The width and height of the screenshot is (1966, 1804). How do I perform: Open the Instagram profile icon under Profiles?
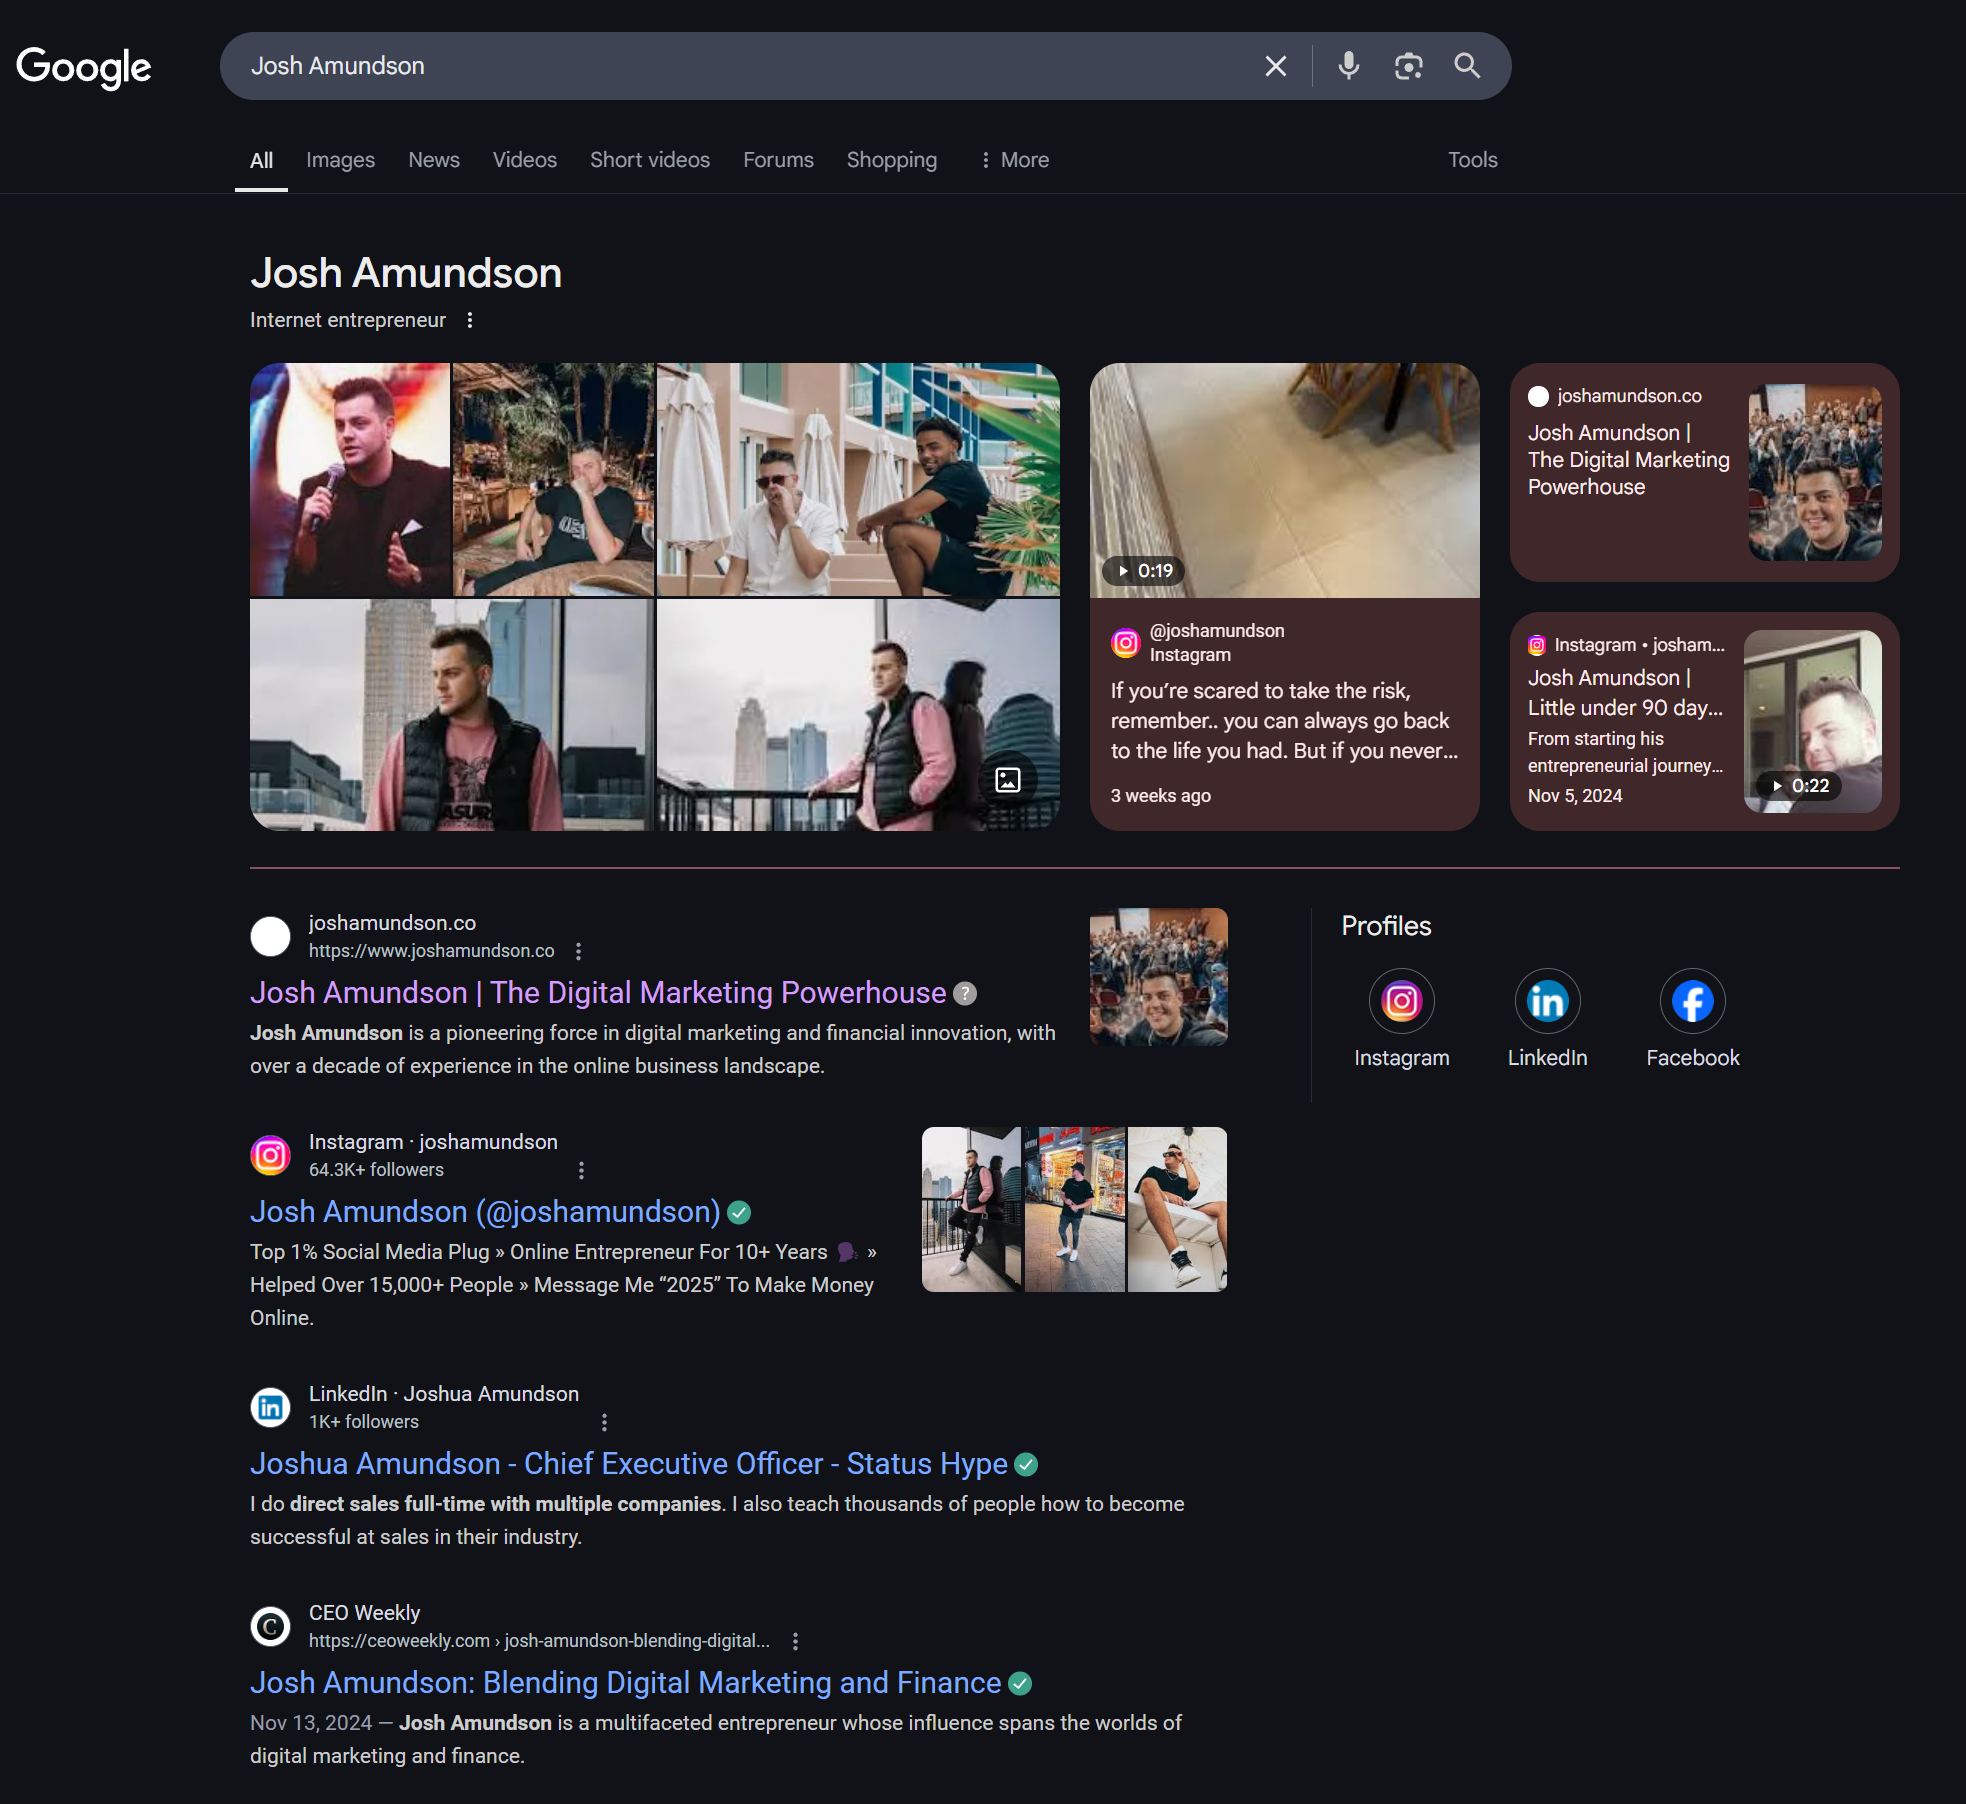(x=1401, y=1001)
